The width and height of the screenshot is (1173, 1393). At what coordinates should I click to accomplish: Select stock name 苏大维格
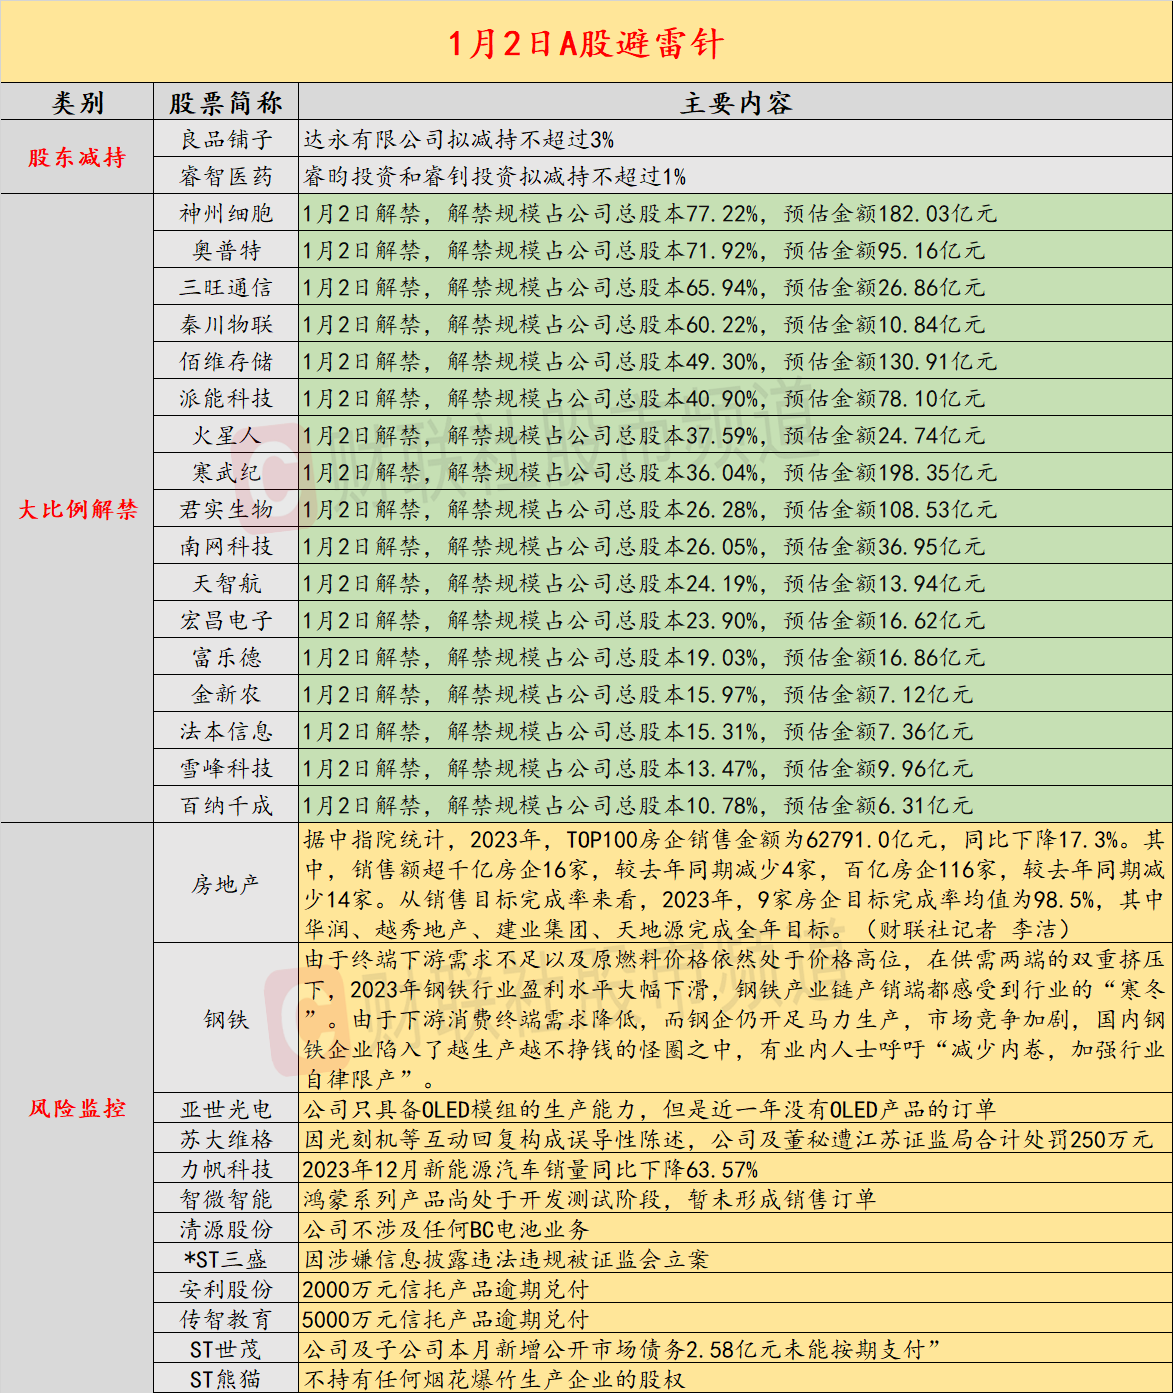click(x=226, y=1139)
